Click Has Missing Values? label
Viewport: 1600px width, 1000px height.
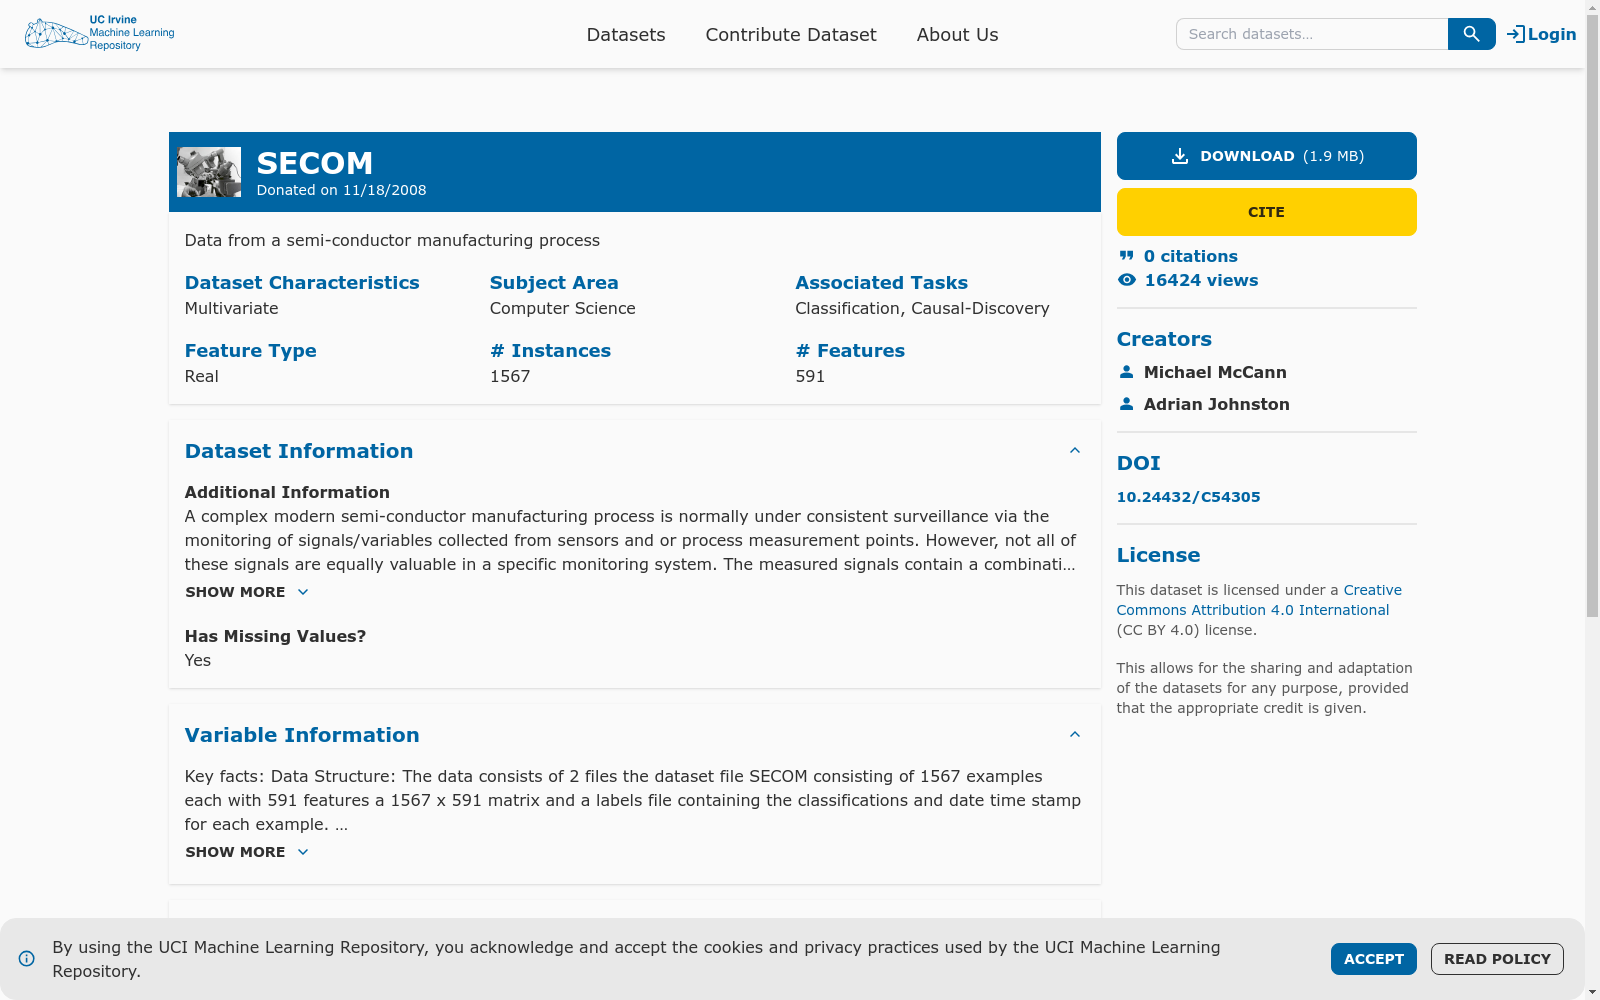click(276, 636)
